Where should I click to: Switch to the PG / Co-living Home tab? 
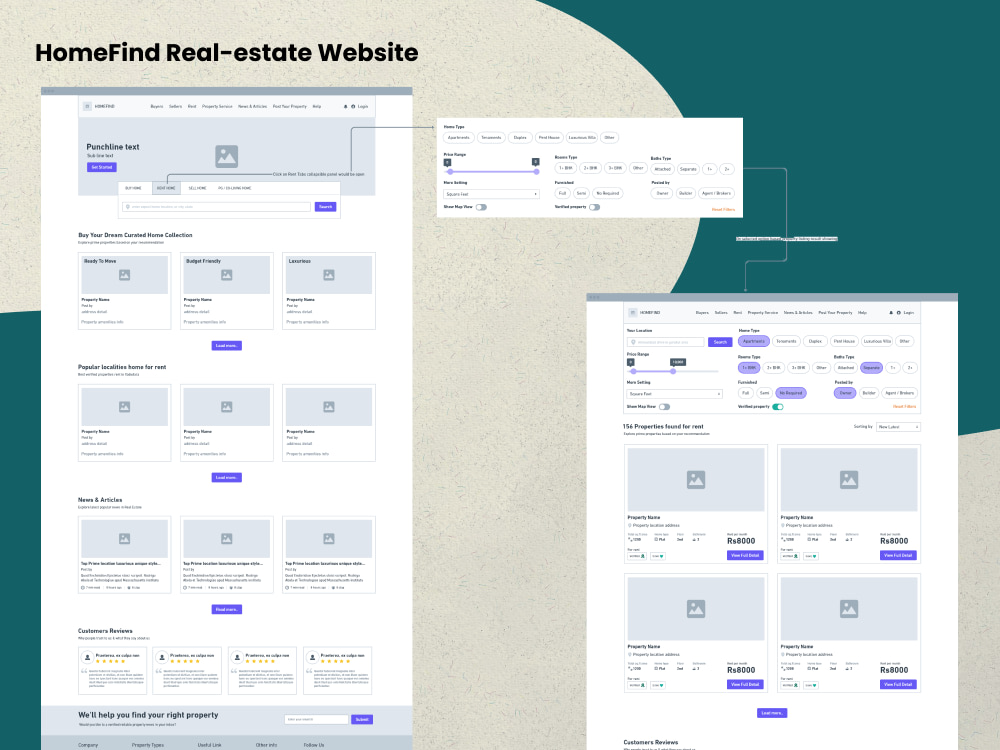click(x=235, y=188)
